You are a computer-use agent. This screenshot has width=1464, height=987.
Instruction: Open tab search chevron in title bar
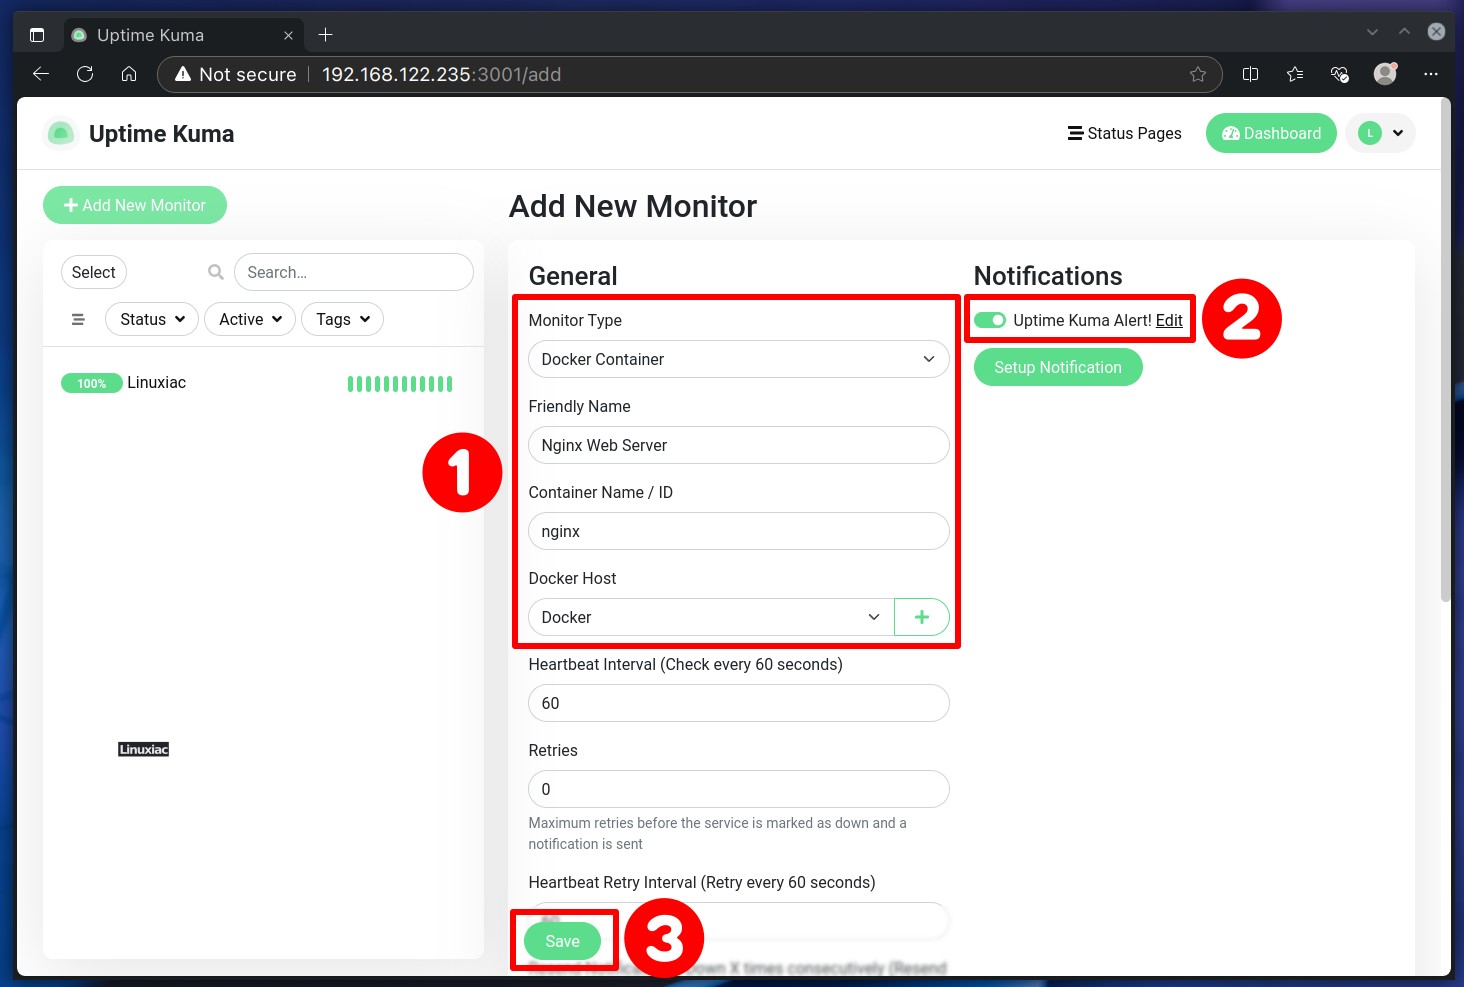click(x=1372, y=32)
